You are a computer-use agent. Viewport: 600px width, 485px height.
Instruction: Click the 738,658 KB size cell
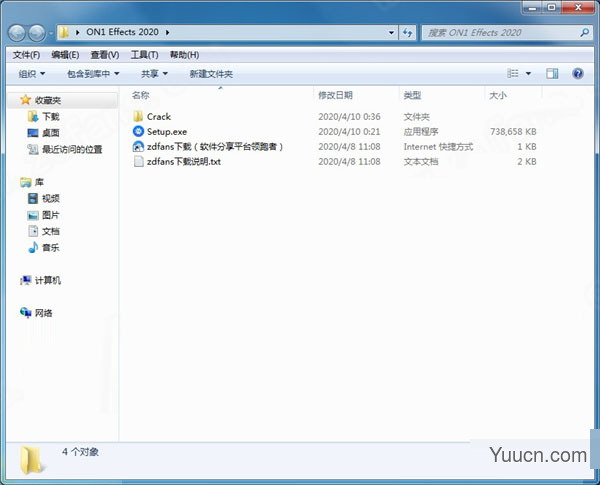pyautogui.click(x=513, y=132)
